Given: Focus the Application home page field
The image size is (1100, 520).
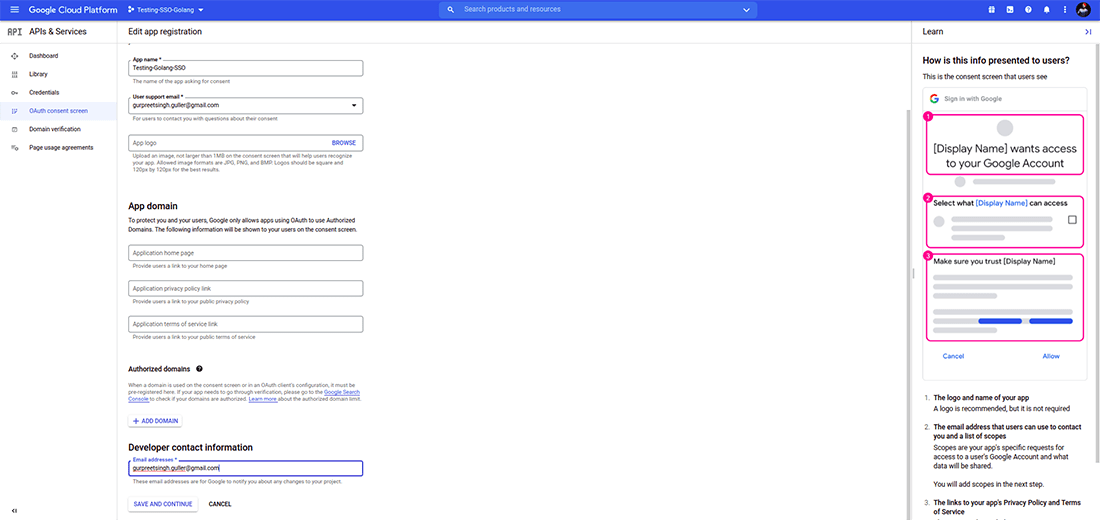Looking at the screenshot, I should tap(246, 253).
